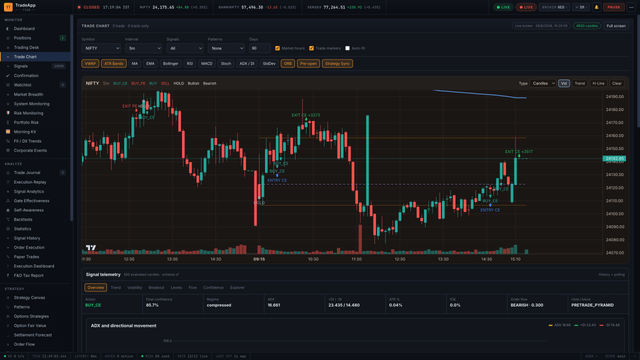Click the Confirmation checkmark icon
The width and height of the screenshot is (640, 360).
(x=8, y=76)
